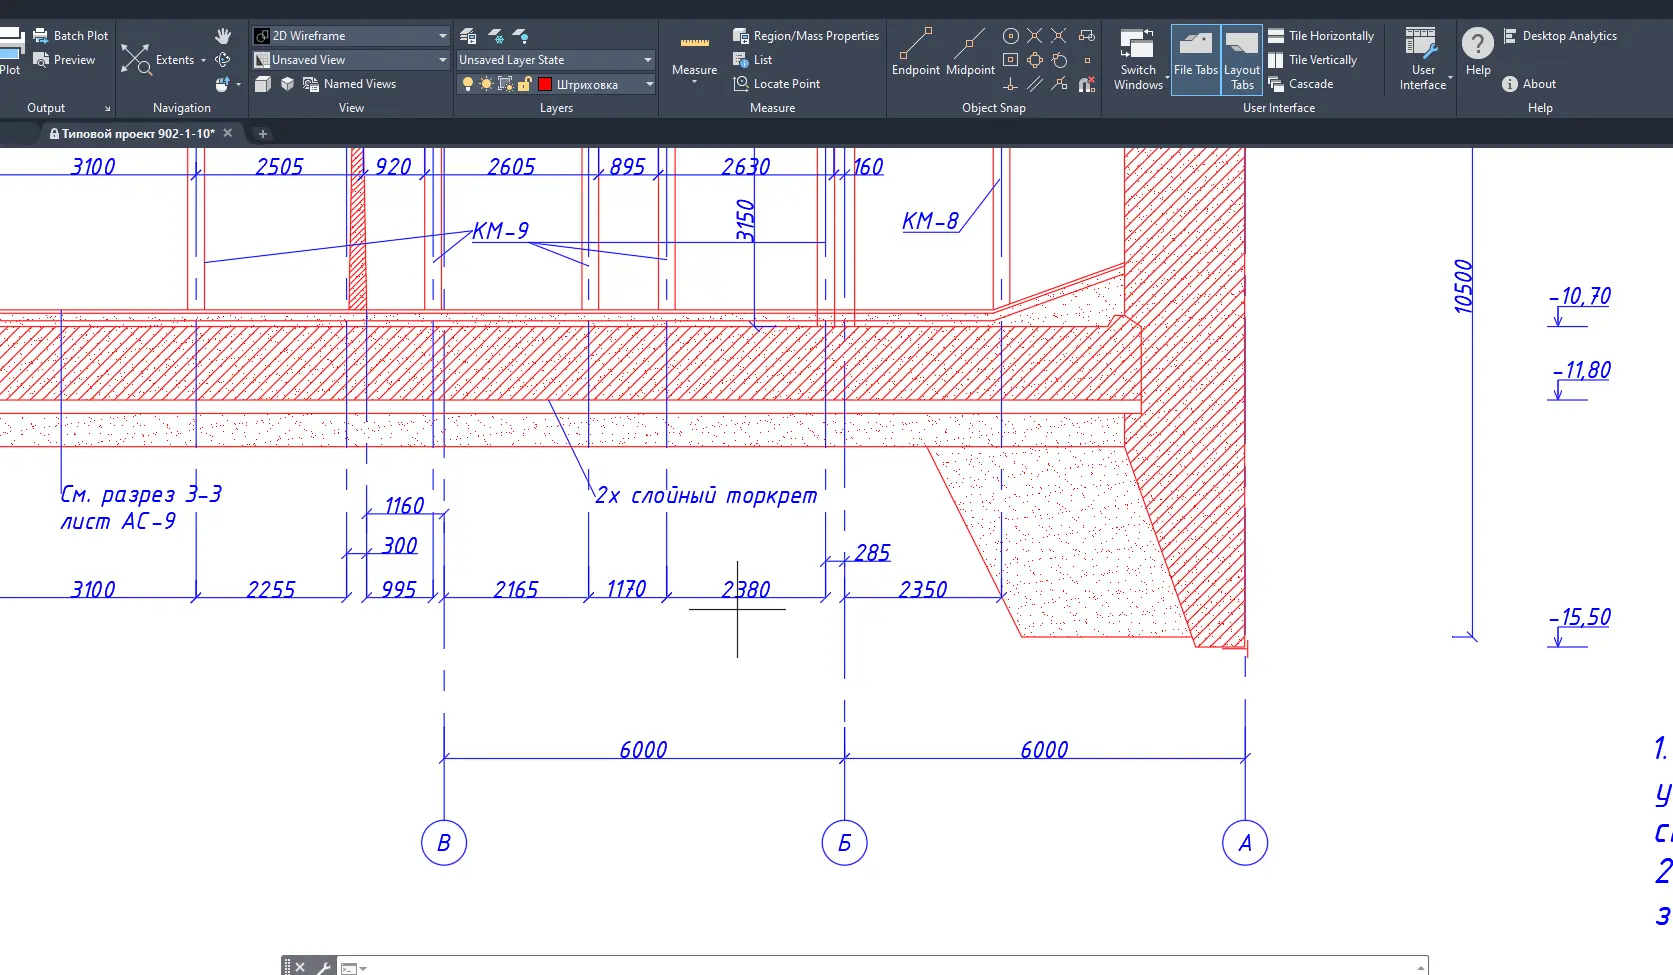Toggle Parallel object snap icon
Viewport: 1673px width, 975px height.
coord(1035,84)
